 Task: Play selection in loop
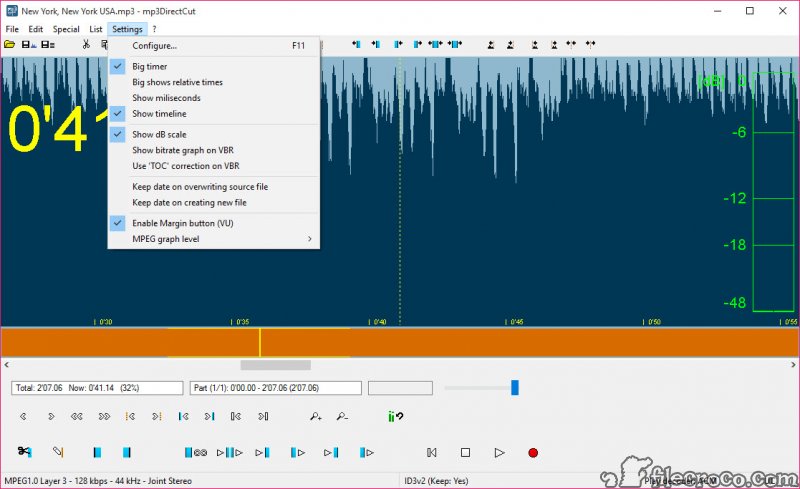(196, 452)
